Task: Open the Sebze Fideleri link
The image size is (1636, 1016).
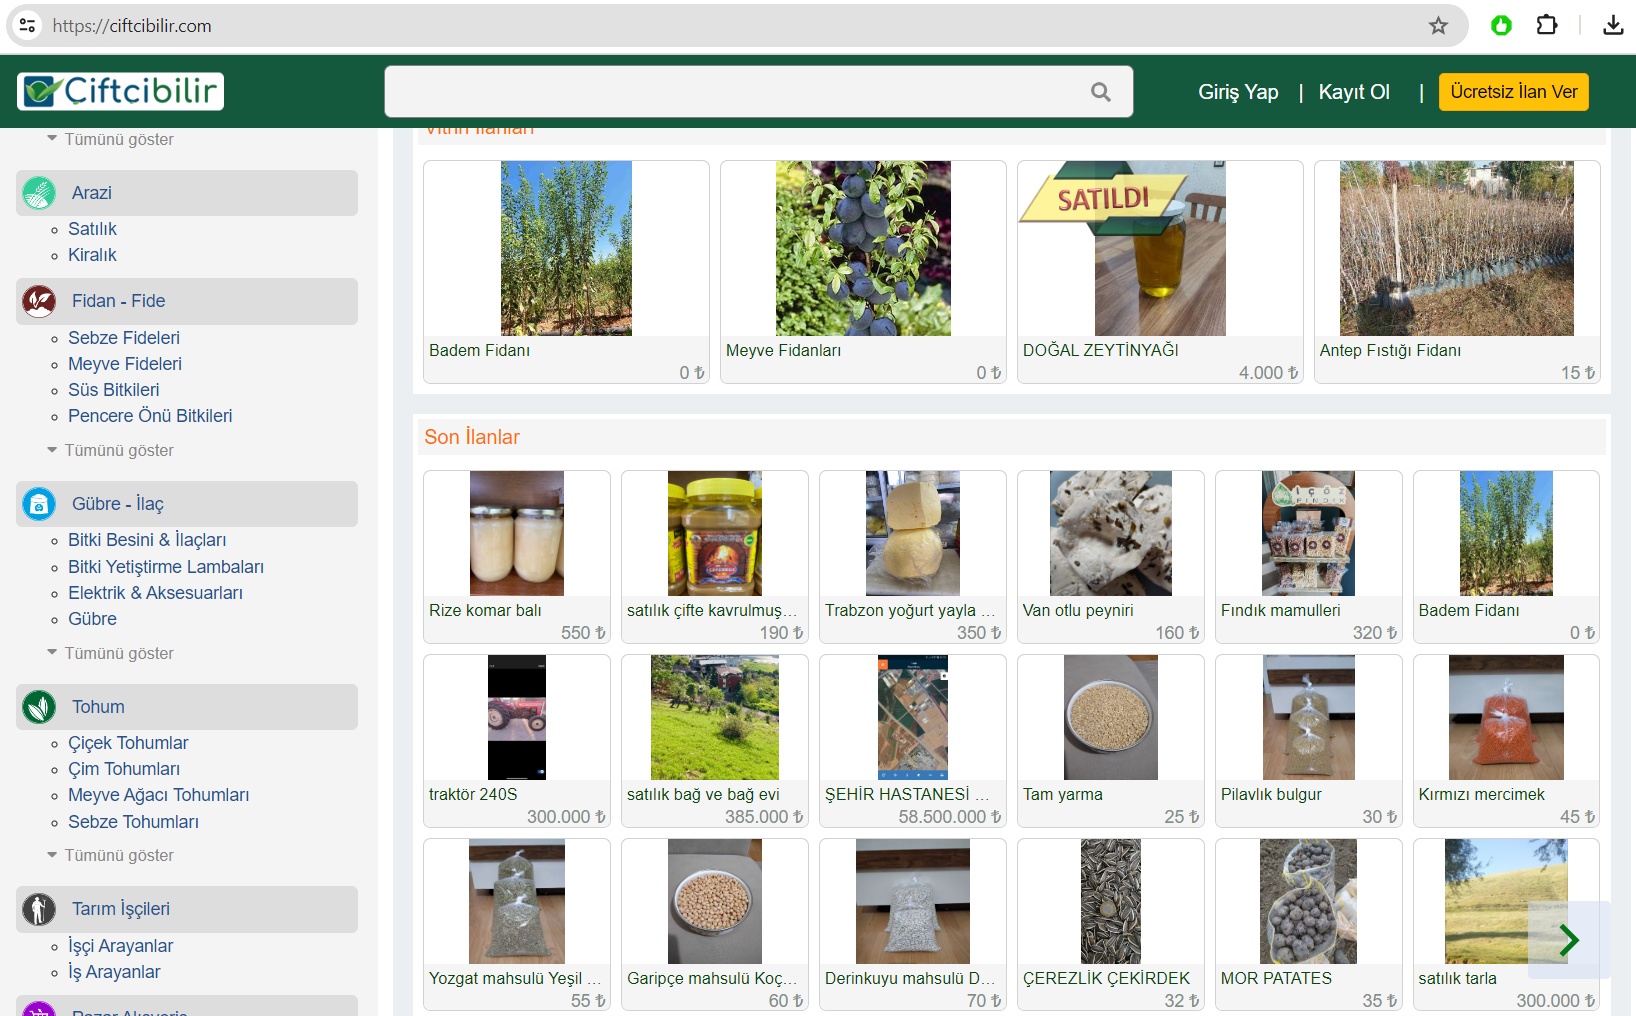Action: click(124, 338)
